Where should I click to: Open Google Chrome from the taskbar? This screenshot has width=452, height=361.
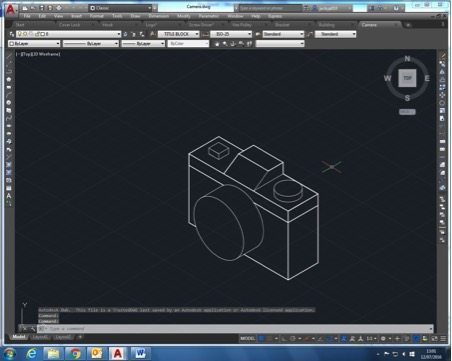(x=75, y=353)
